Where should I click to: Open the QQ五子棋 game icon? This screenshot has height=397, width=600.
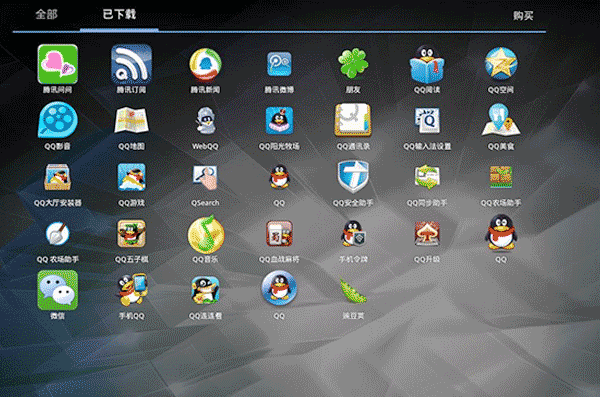click(x=131, y=234)
